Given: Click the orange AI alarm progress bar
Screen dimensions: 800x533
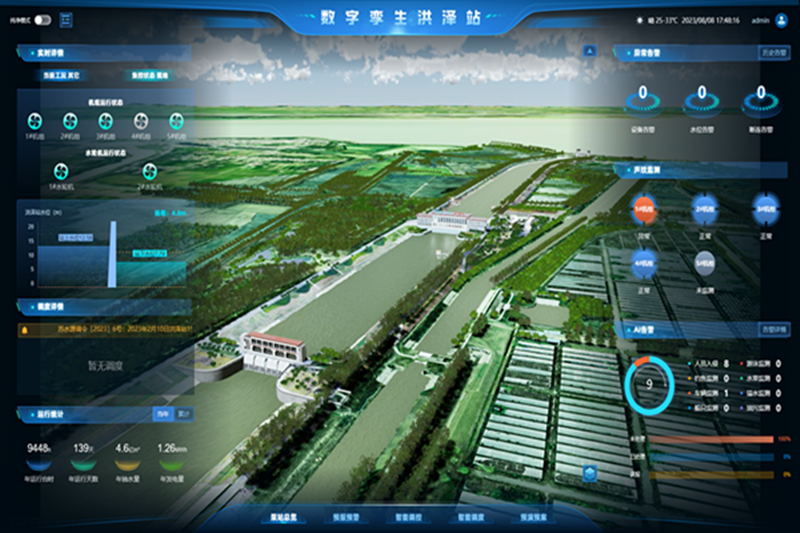Looking at the screenshot, I should click(711, 439).
